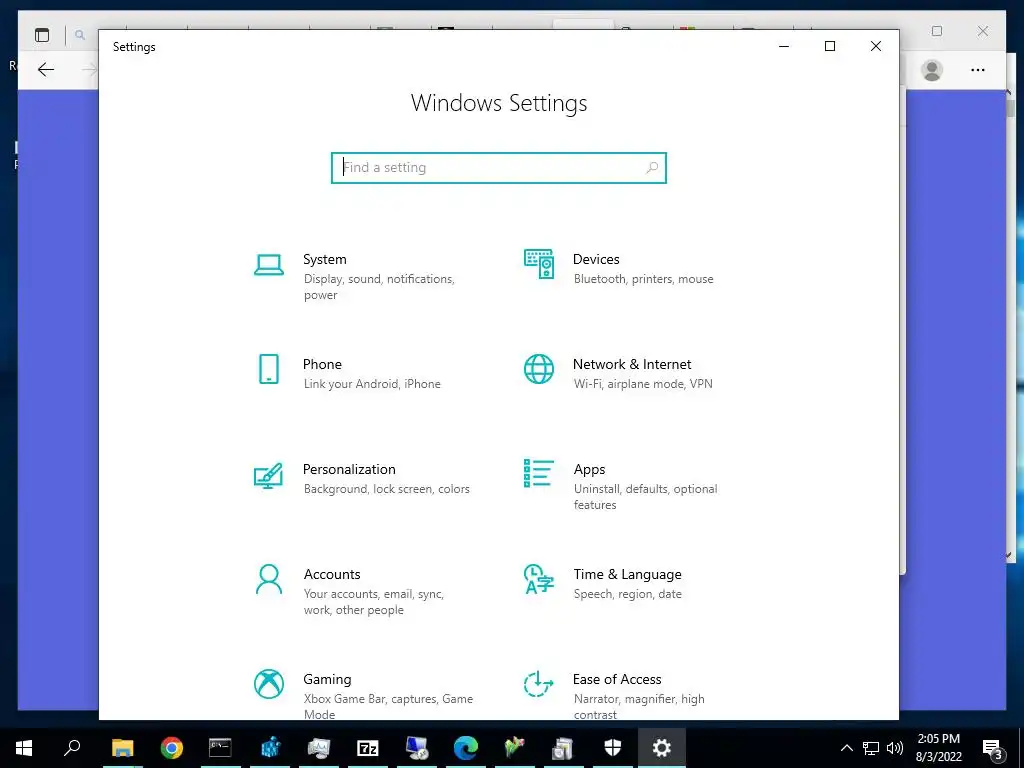Open File Explorer from the taskbar
This screenshot has width=1024, height=768.
click(122, 748)
